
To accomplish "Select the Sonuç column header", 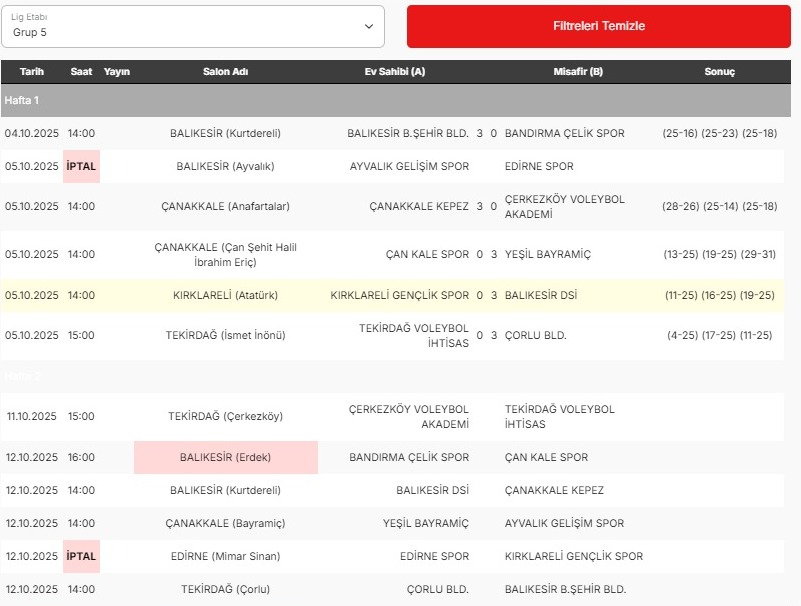I will point(720,72).
